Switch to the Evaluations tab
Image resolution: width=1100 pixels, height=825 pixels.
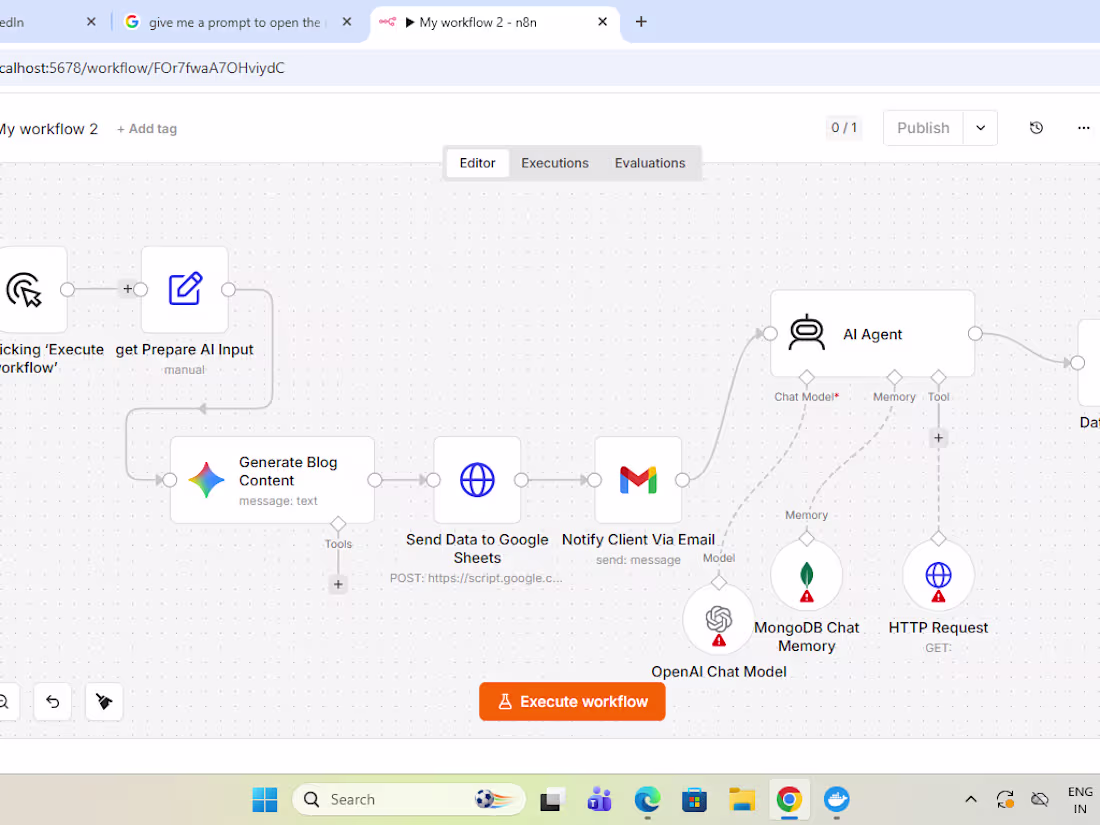coord(650,163)
